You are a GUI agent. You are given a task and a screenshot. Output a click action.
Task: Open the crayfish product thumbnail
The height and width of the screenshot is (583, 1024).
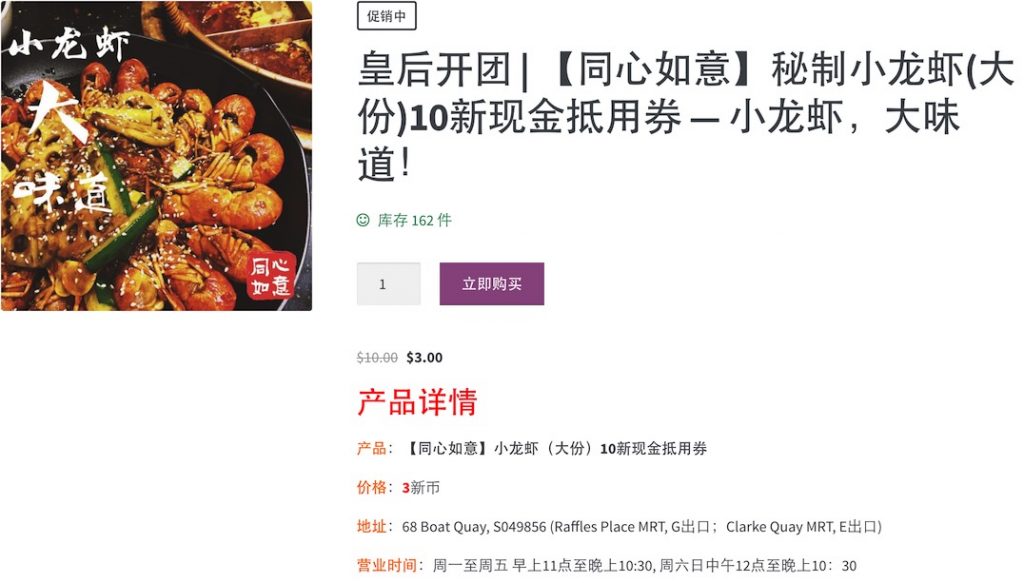click(157, 155)
